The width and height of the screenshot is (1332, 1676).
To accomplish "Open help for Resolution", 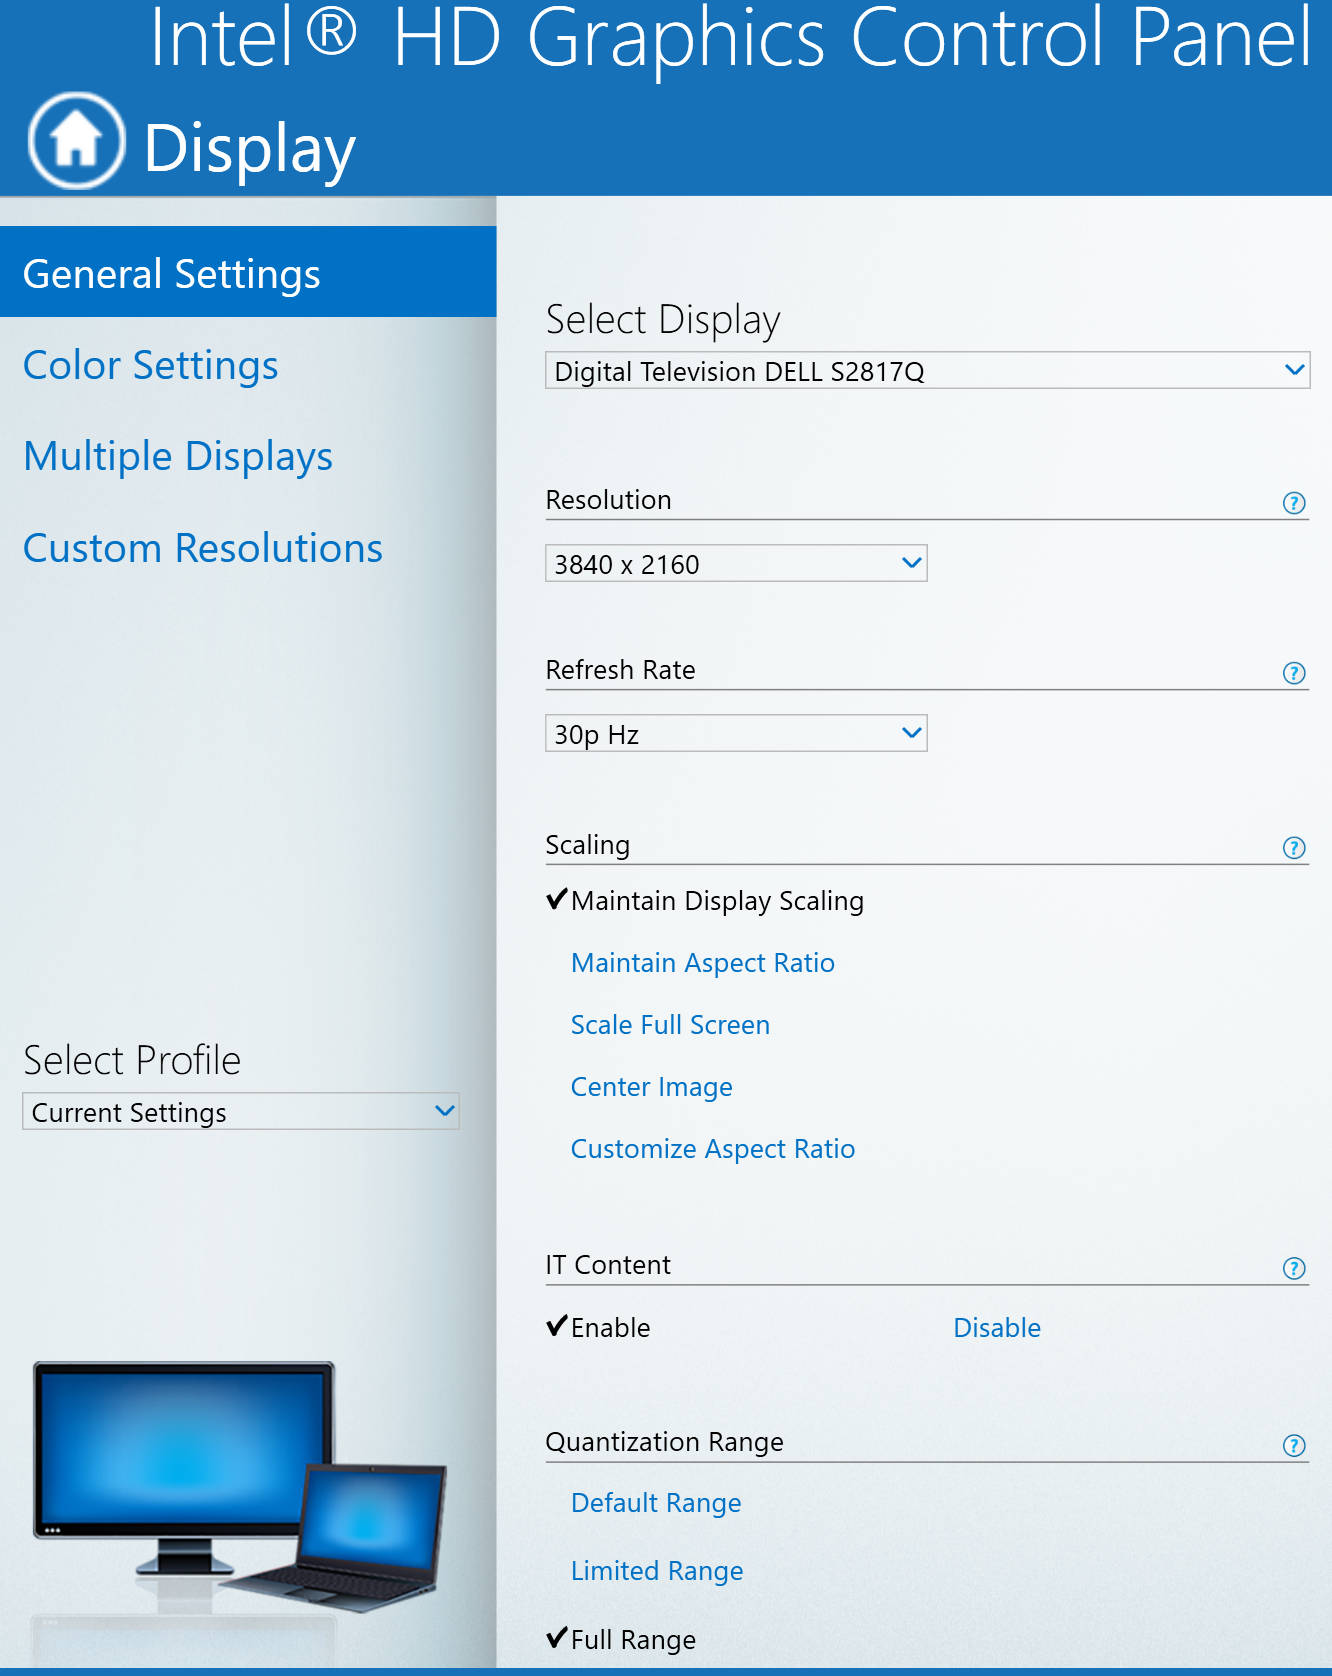I will pyautogui.click(x=1294, y=503).
